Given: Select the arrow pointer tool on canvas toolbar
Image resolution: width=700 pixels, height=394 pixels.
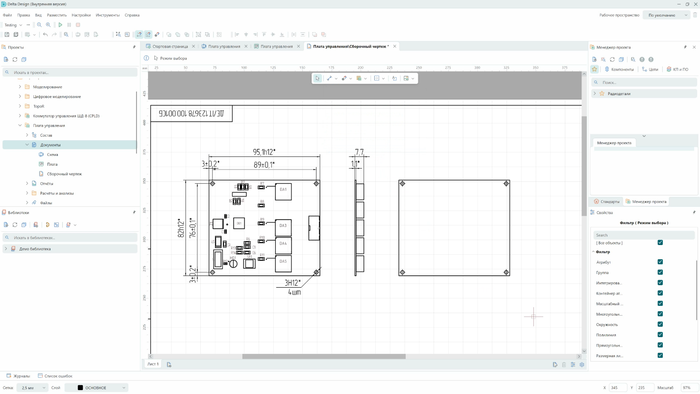Looking at the screenshot, I should [x=317, y=79].
